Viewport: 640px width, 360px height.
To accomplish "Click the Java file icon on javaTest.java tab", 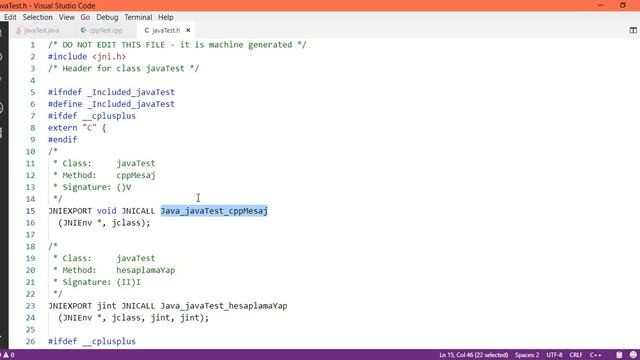I will click(x=18, y=31).
